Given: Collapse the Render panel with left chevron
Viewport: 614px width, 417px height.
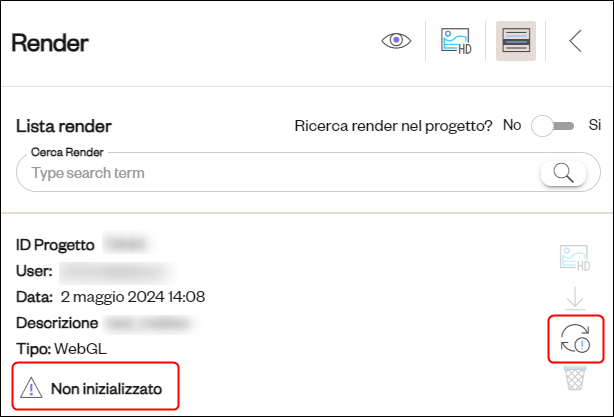Looking at the screenshot, I should (x=575, y=41).
